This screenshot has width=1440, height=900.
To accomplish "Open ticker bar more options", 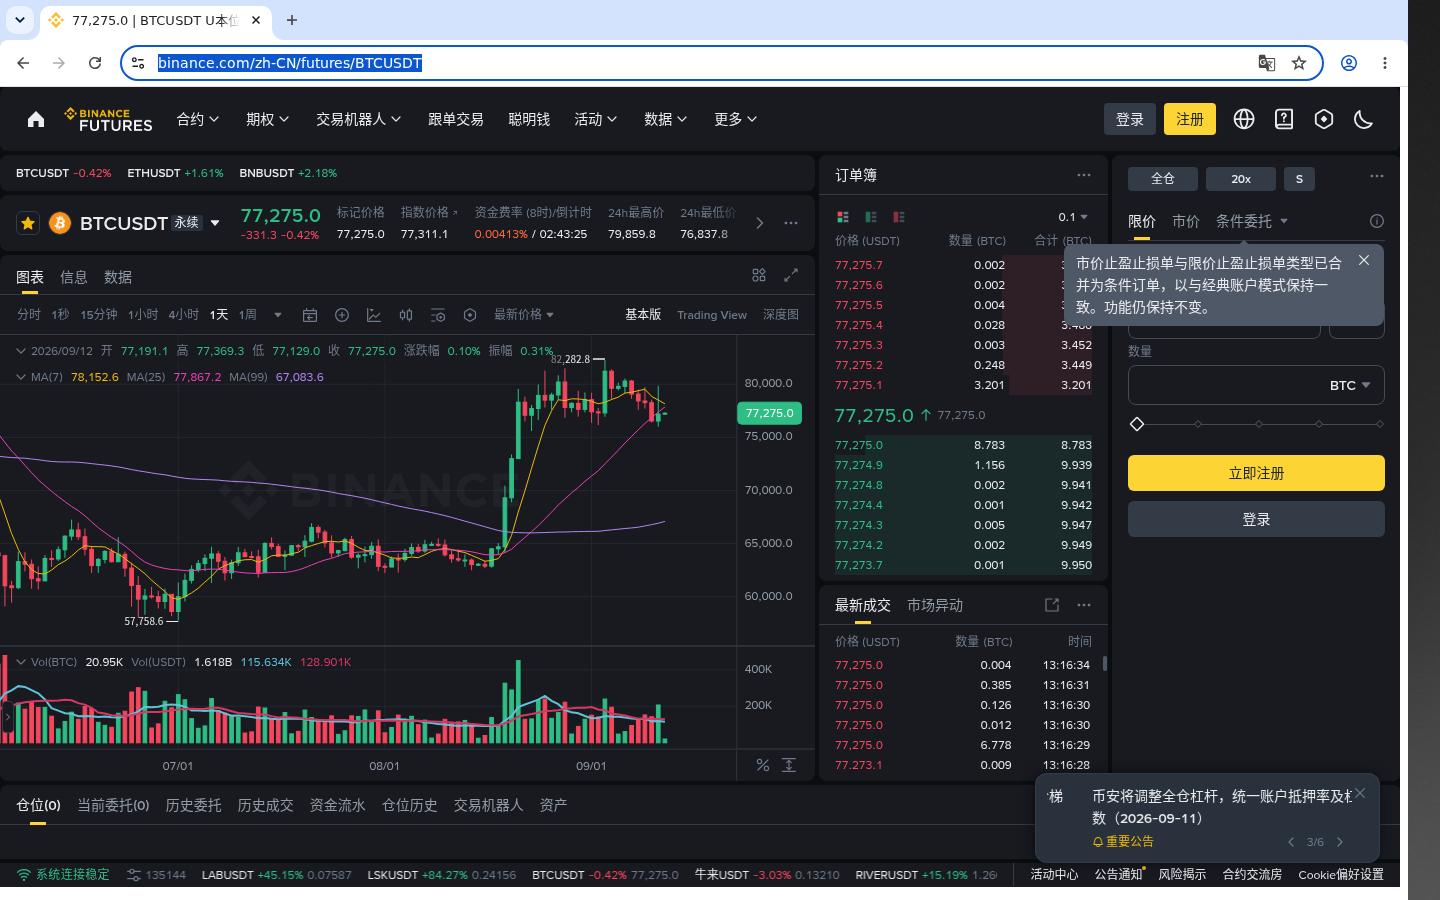I will pyautogui.click(x=791, y=223).
